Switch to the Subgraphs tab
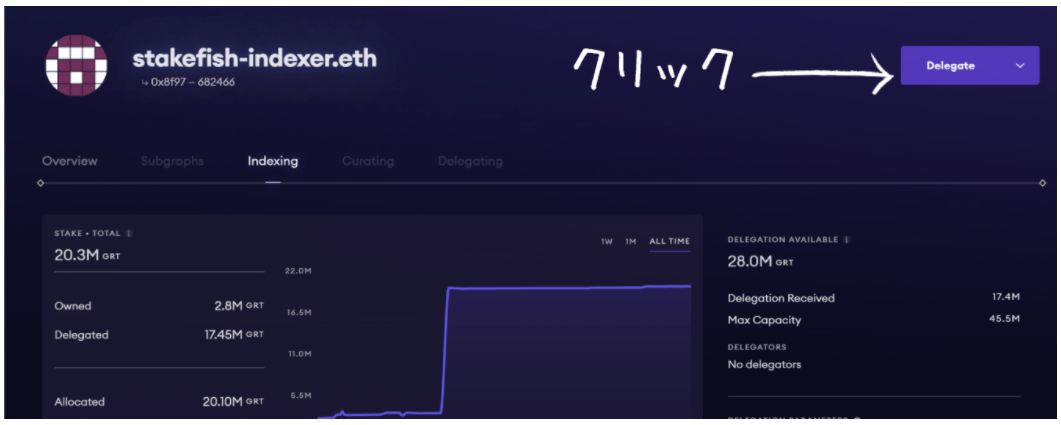The height and width of the screenshot is (425, 1061). point(173,162)
